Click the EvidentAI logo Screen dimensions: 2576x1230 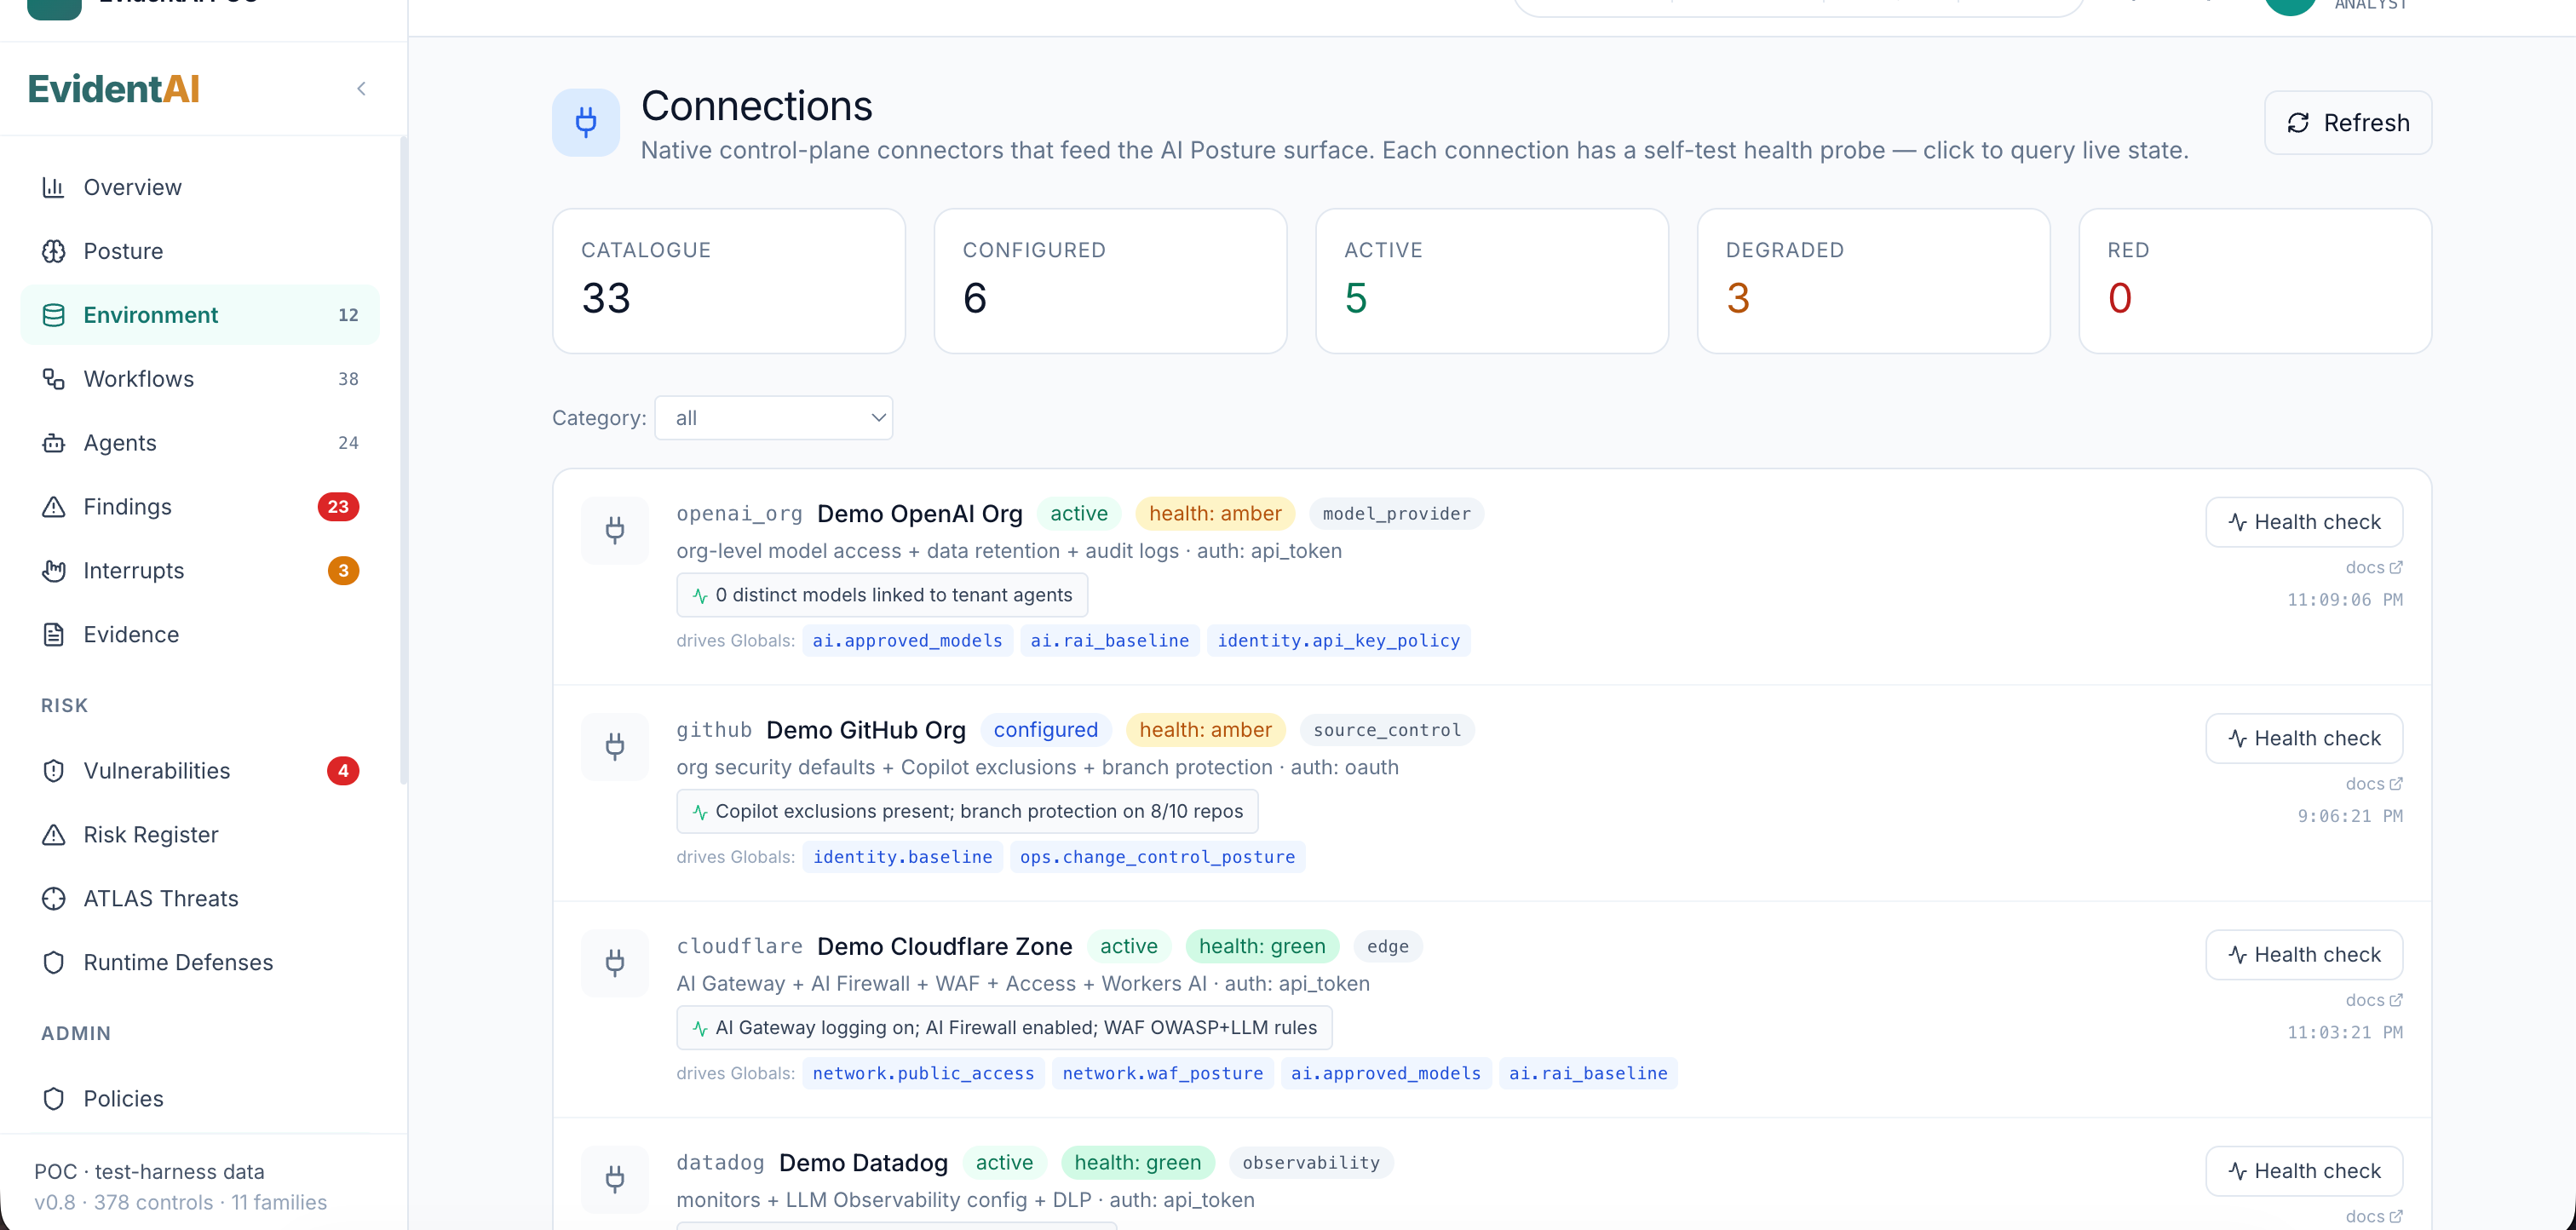[113, 89]
